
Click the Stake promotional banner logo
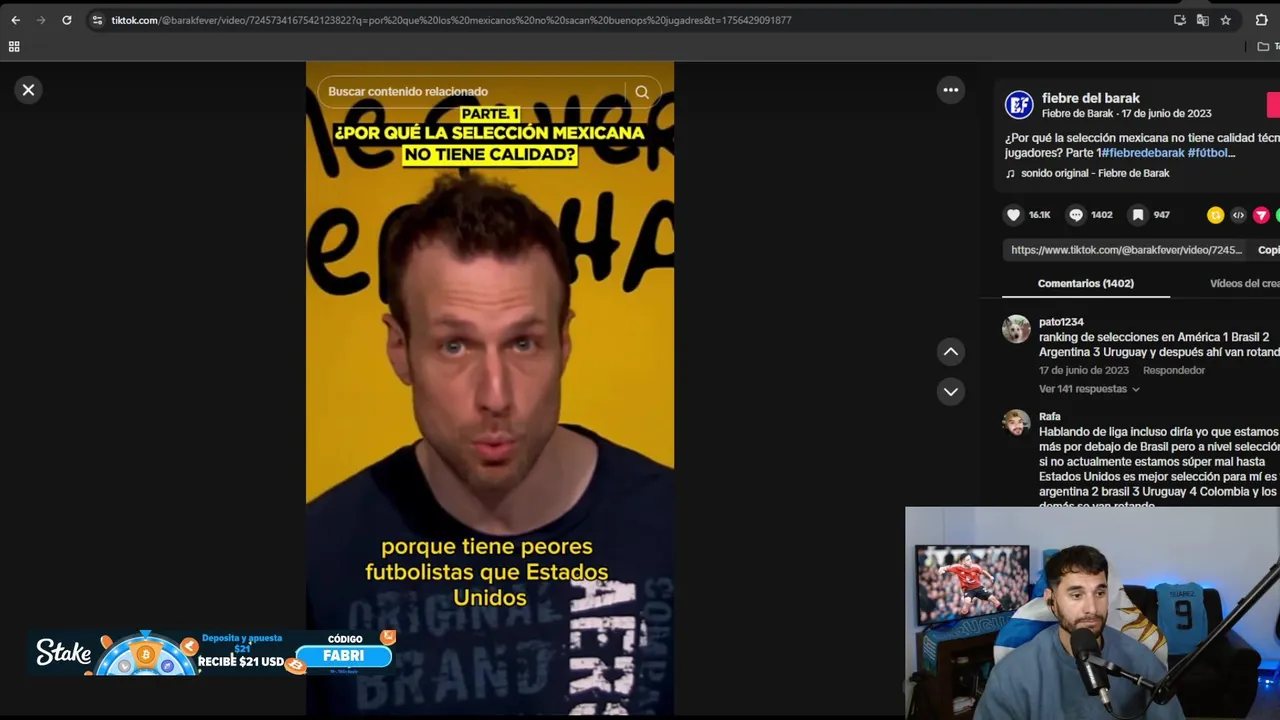pyautogui.click(x=64, y=653)
